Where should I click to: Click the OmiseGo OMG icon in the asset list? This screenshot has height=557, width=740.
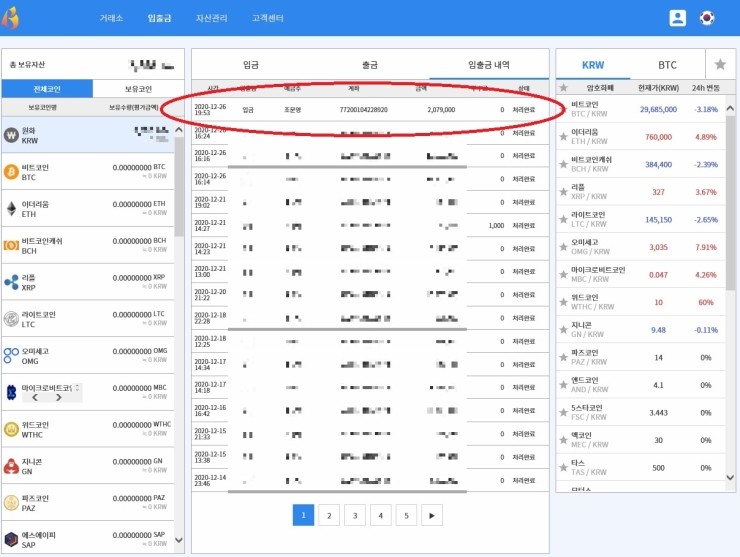11,355
